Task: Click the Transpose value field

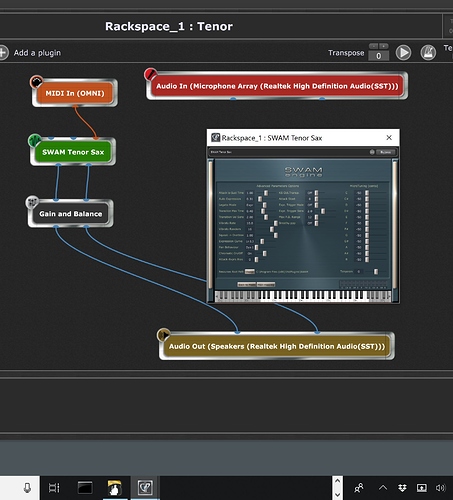Action: tap(378, 56)
